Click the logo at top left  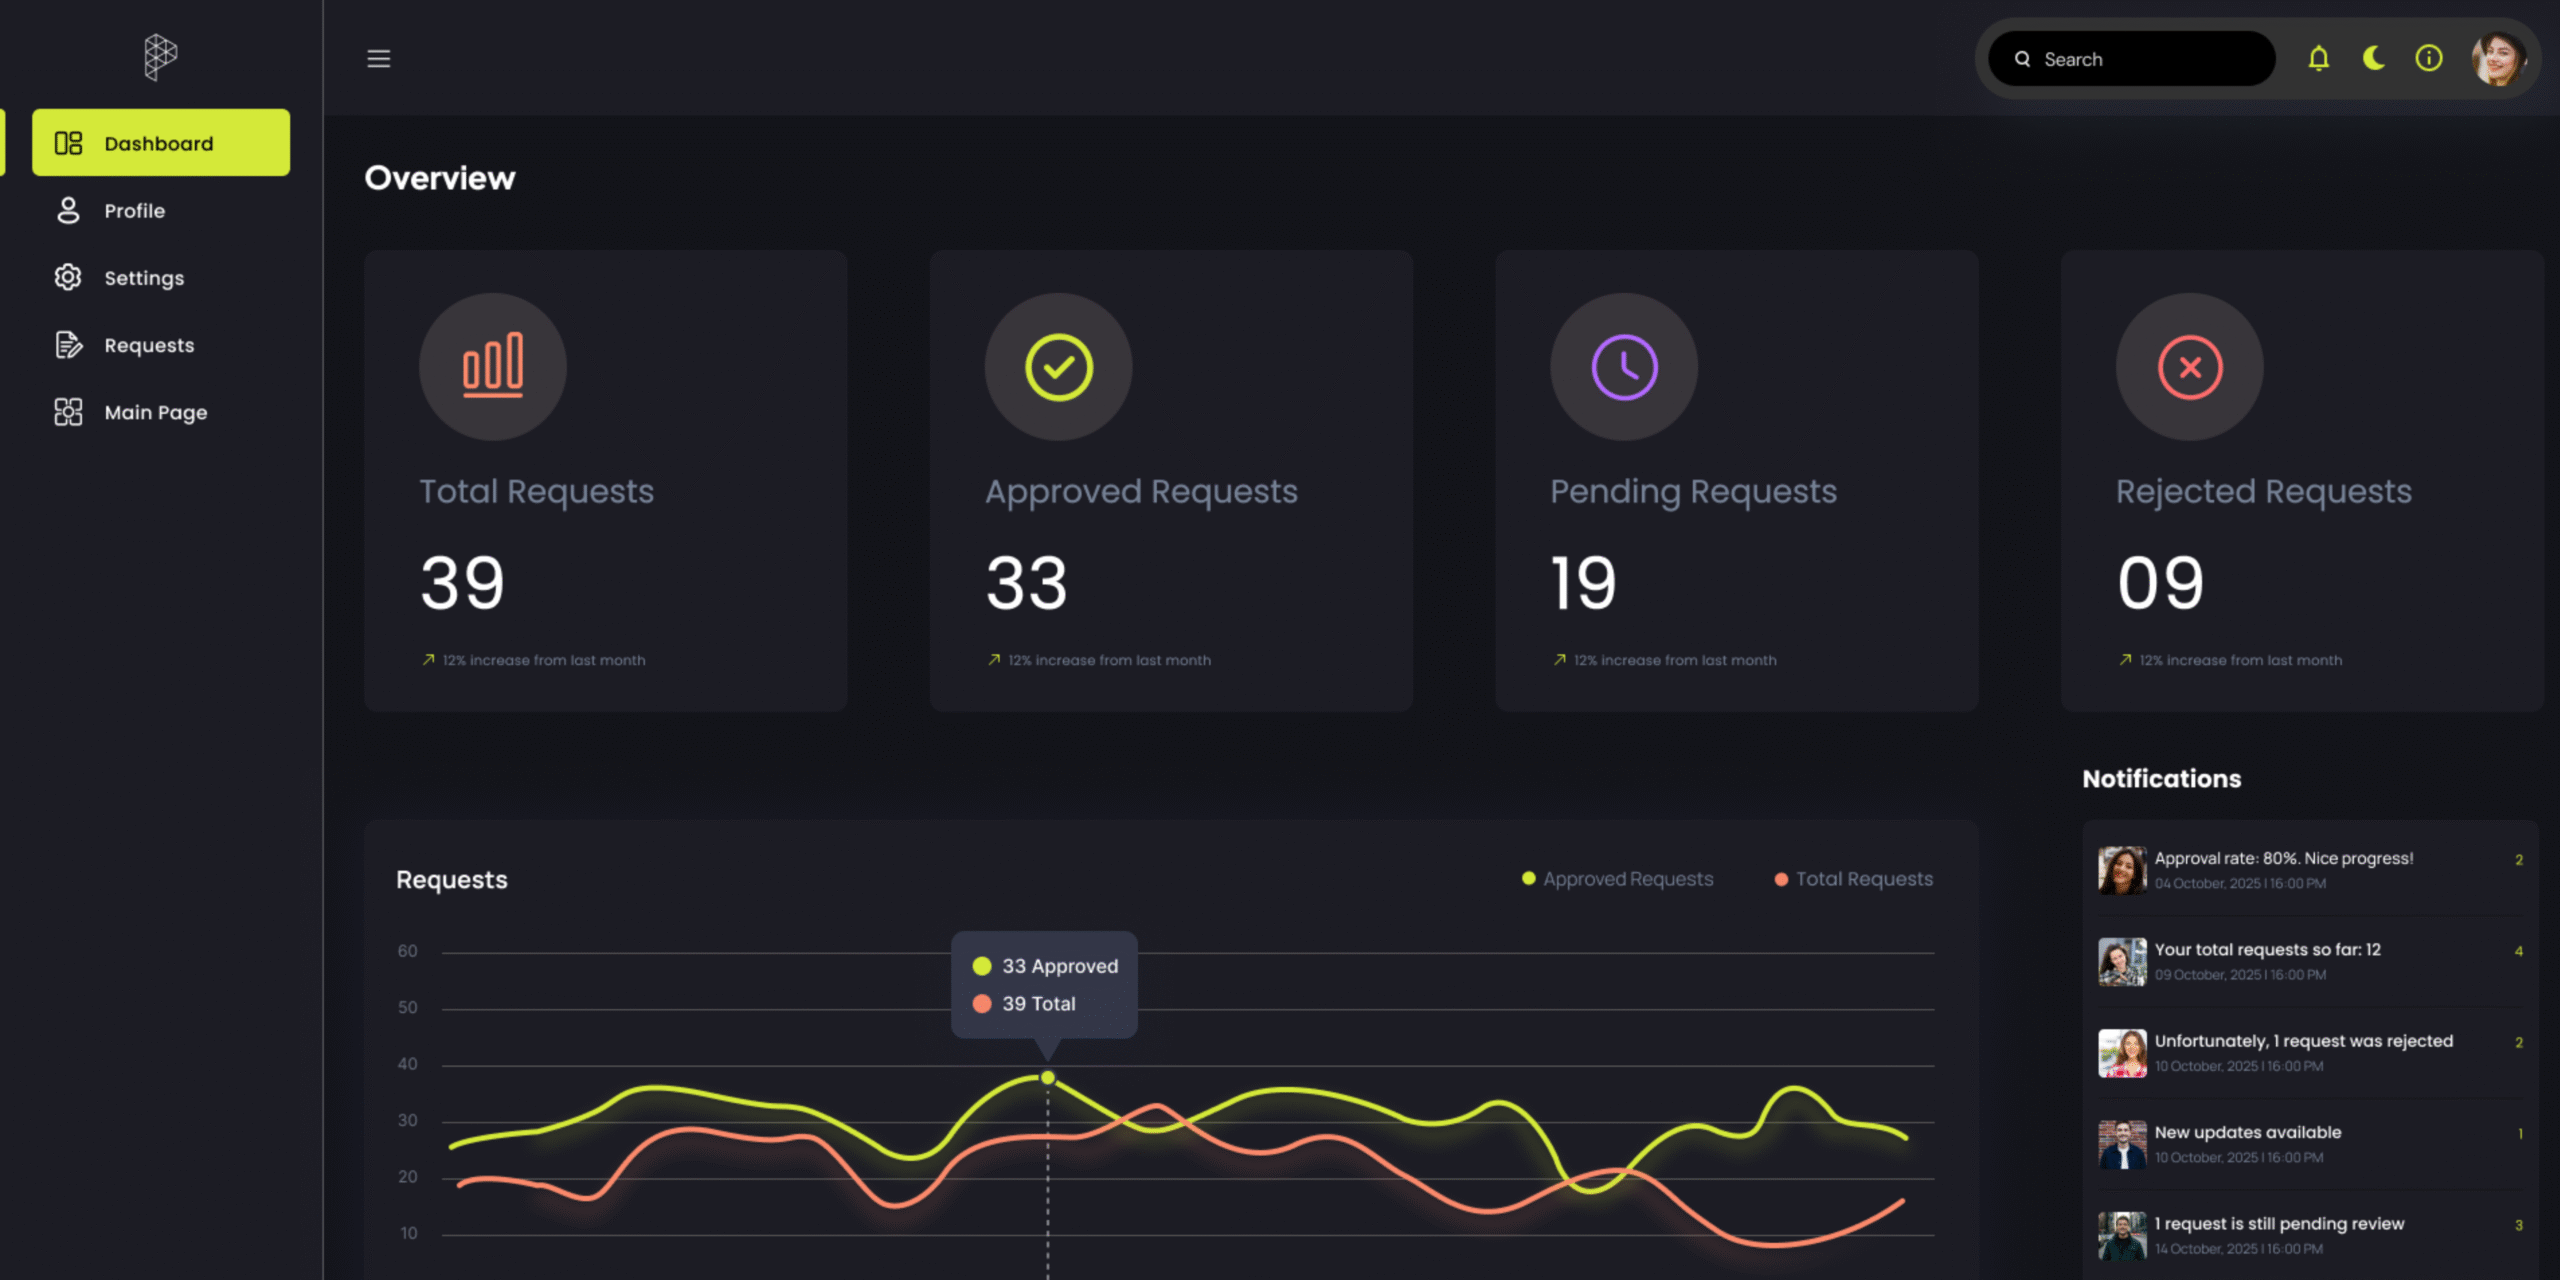[160, 57]
